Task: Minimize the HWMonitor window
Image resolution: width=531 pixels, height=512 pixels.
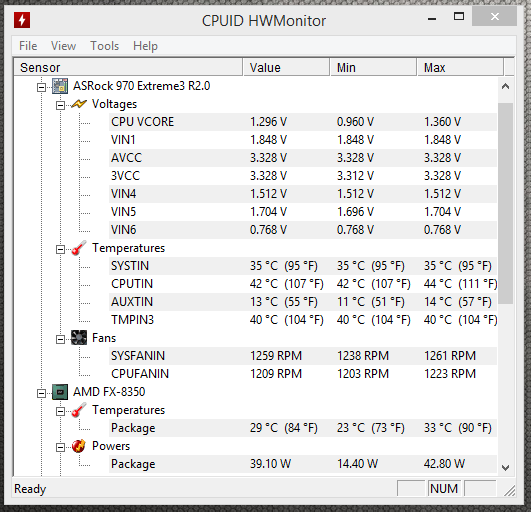Action: [x=432, y=19]
